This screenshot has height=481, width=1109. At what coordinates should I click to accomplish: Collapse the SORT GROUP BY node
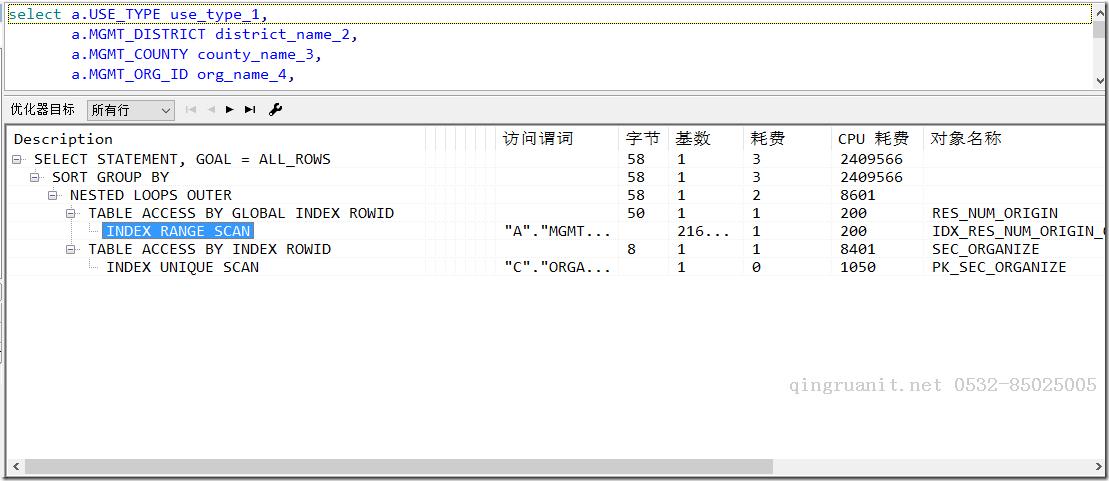point(35,178)
